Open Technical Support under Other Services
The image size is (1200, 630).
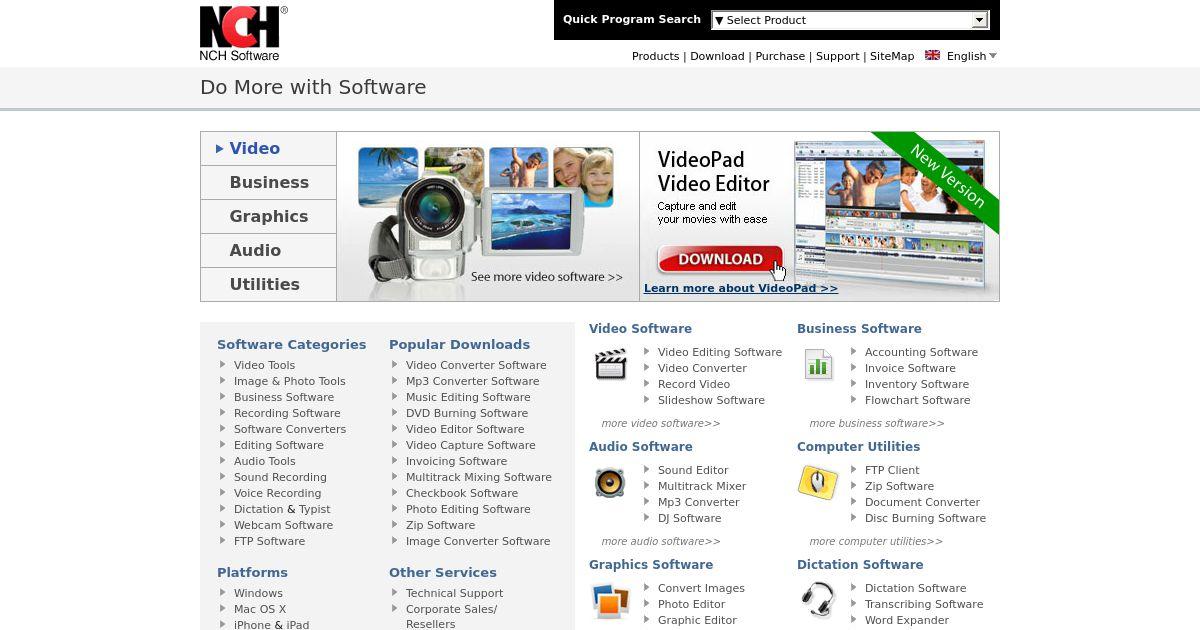(454, 593)
